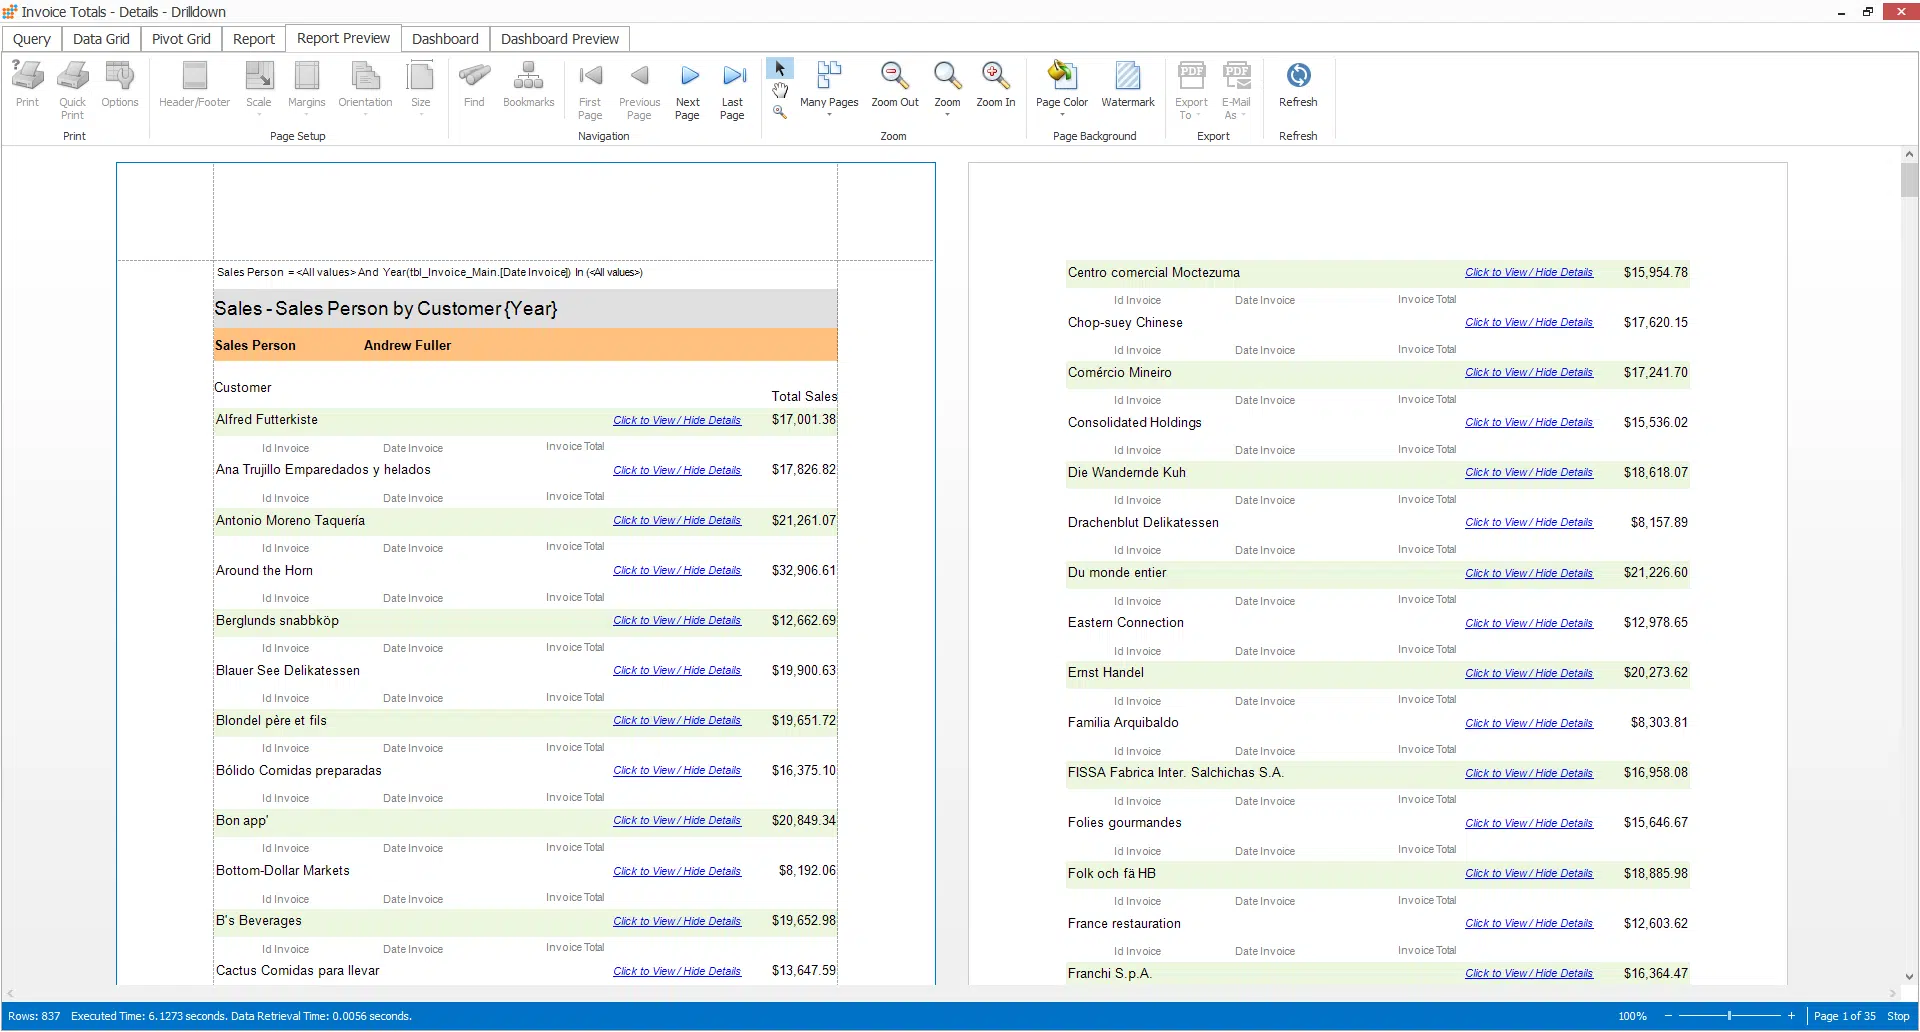View details for Alfred Futterkiste

click(x=677, y=420)
